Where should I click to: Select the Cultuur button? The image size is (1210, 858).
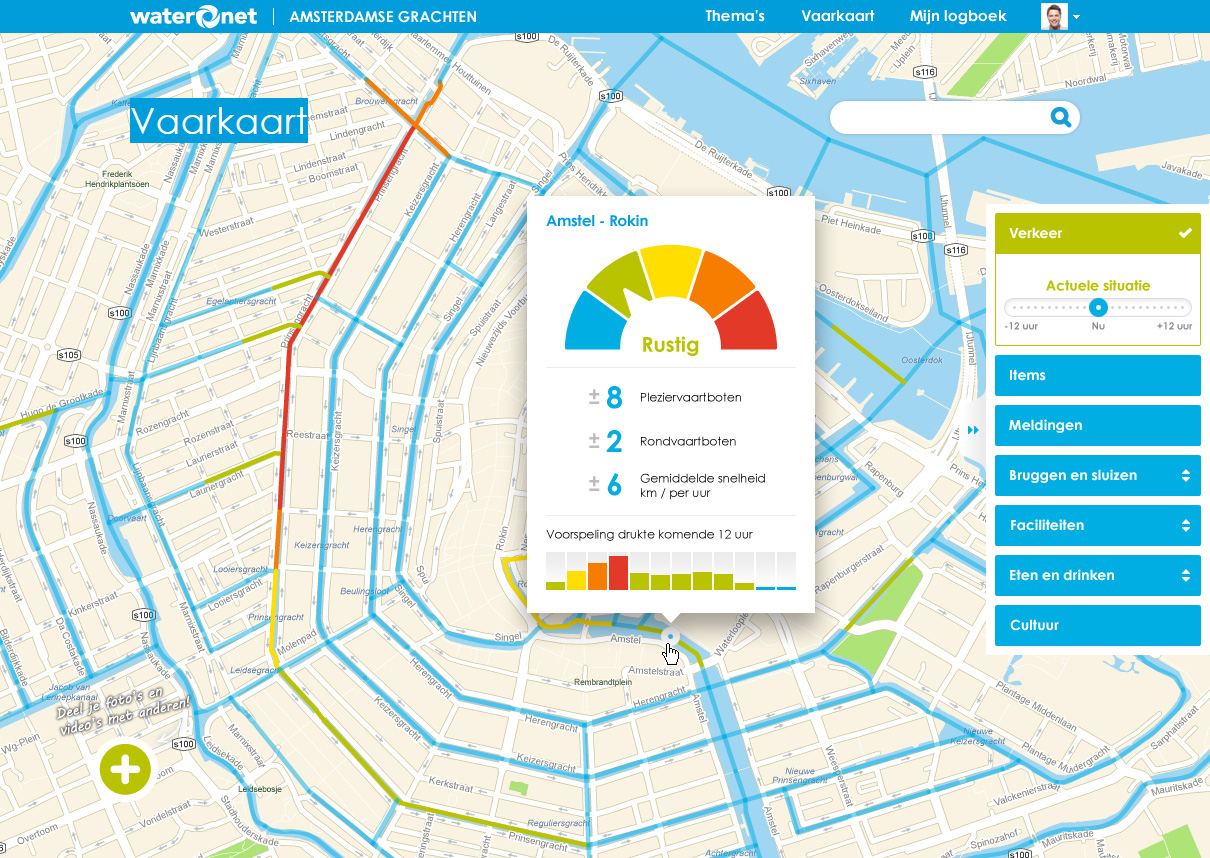pos(1097,625)
